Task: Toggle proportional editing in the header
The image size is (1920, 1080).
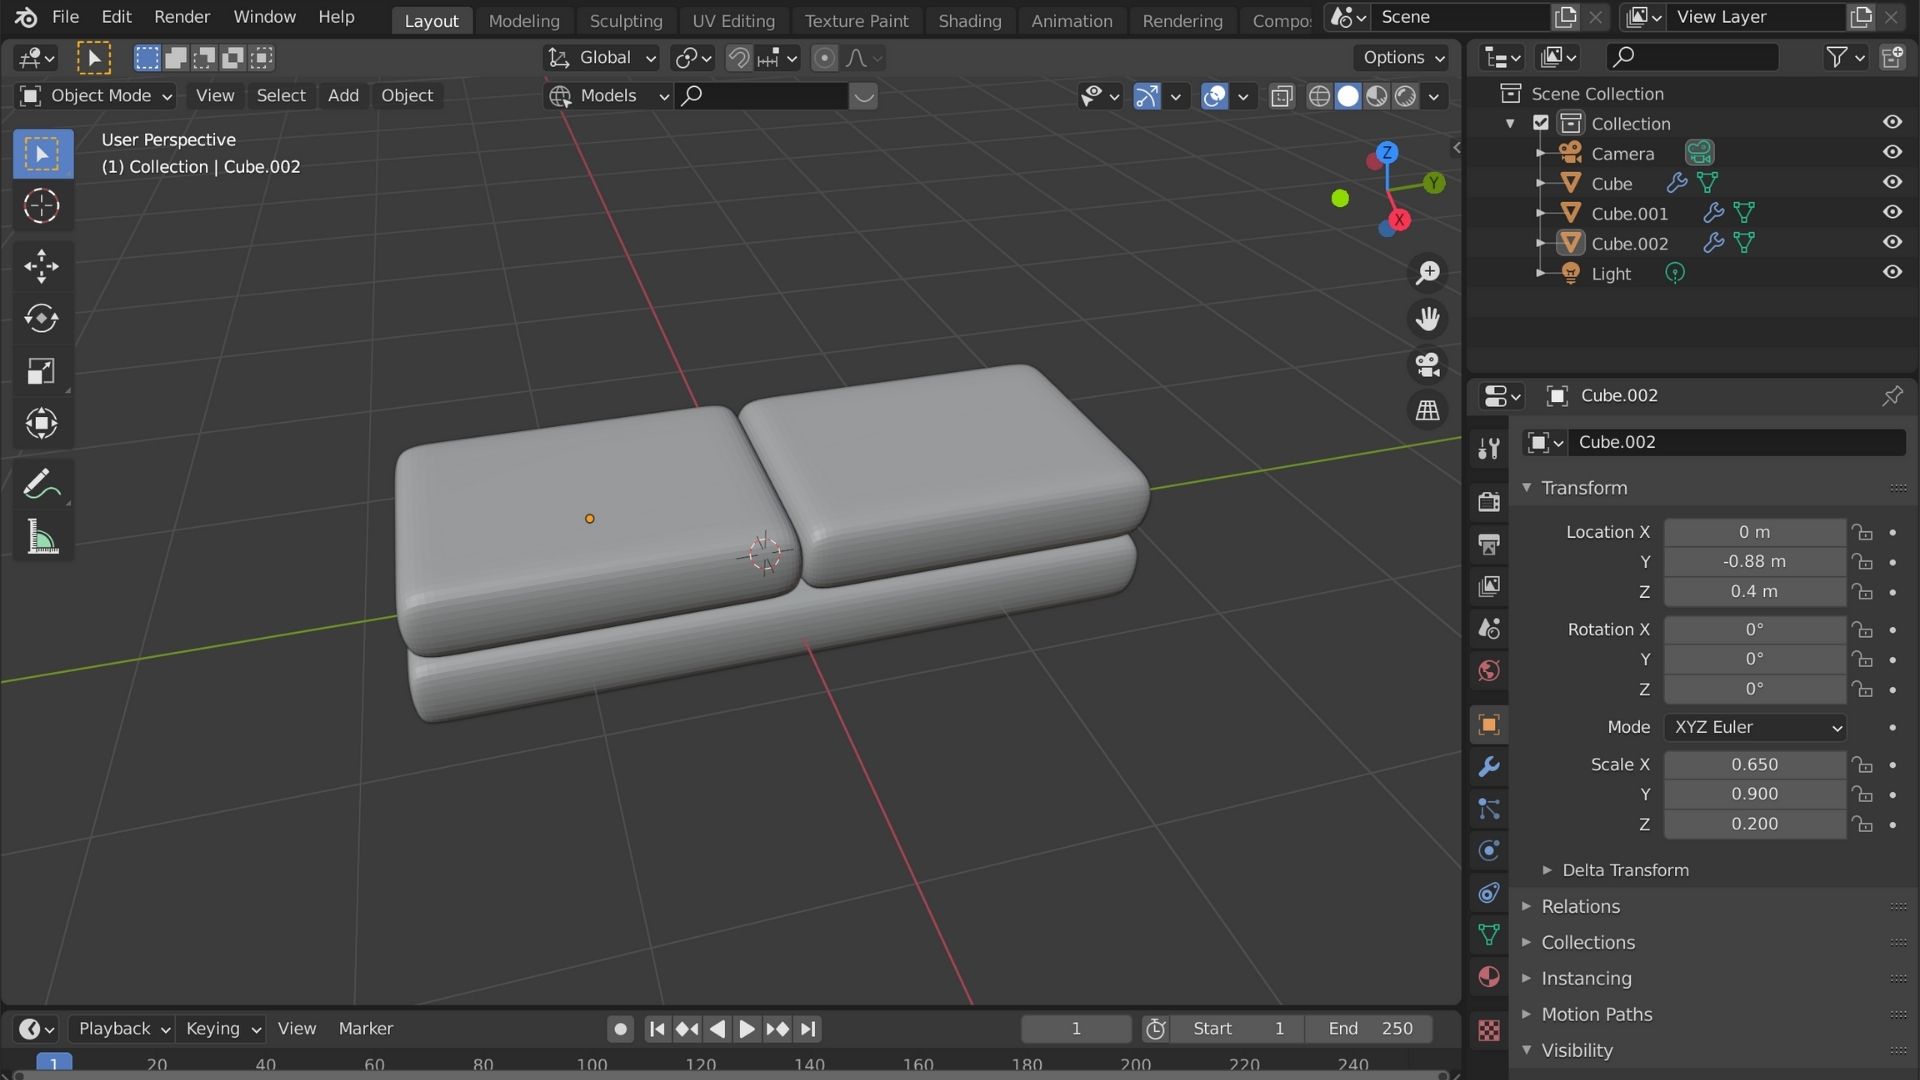Action: (823, 57)
